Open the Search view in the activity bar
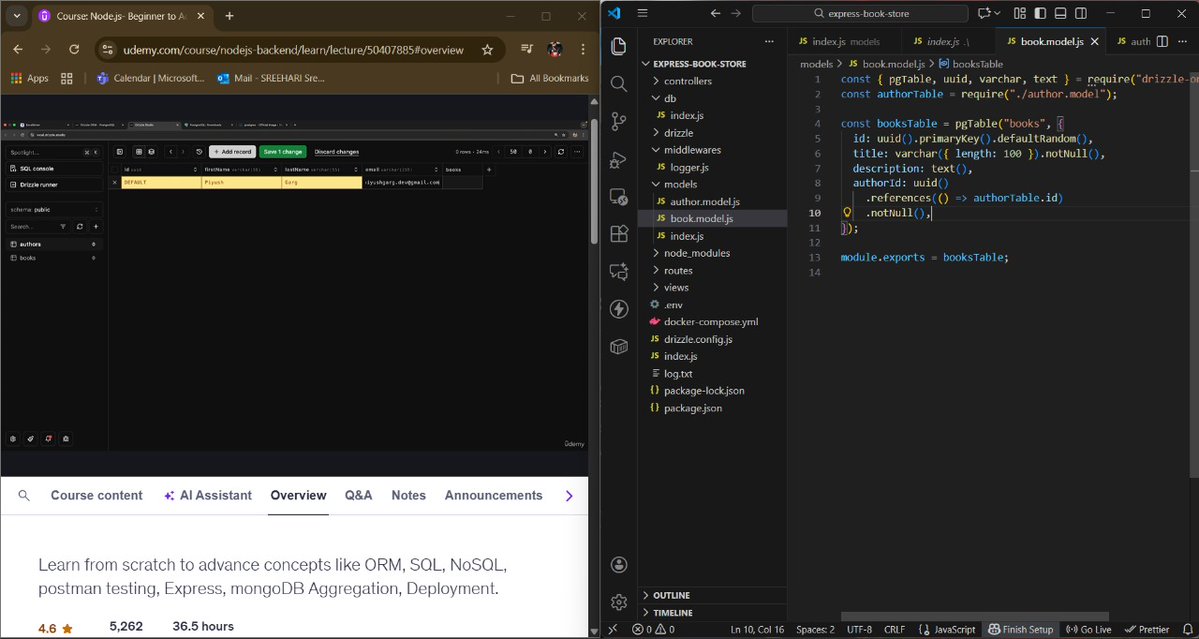This screenshot has width=1199, height=639. [618, 83]
